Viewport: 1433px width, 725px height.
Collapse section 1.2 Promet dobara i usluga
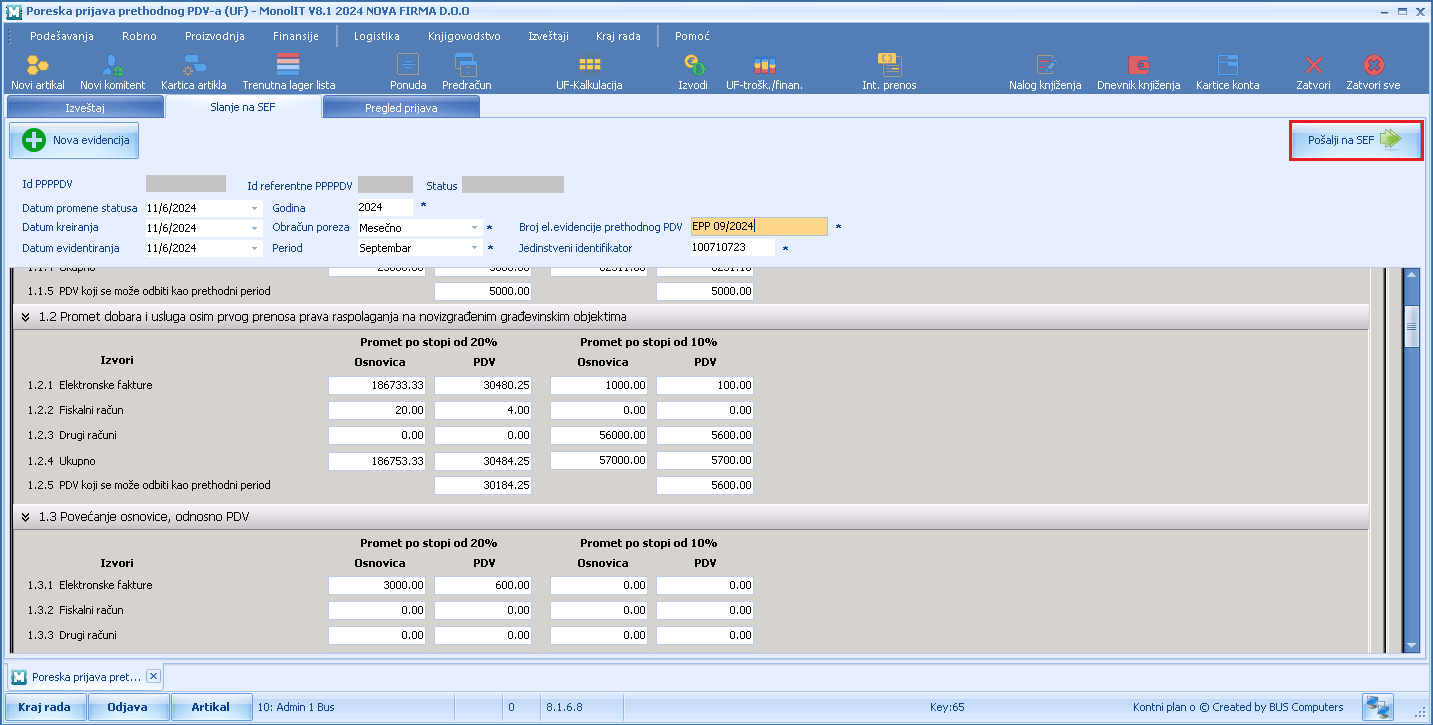[25, 317]
